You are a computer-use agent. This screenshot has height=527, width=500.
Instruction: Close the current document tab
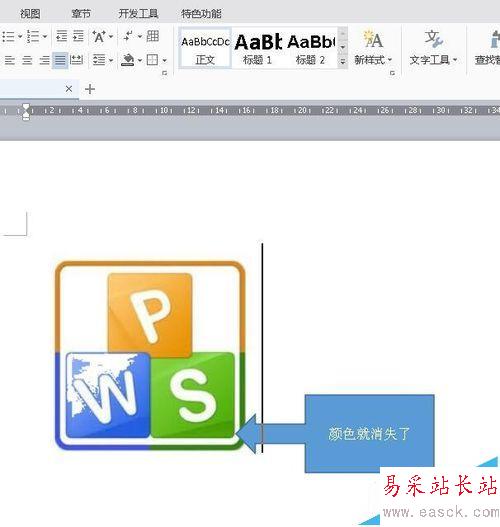point(69,89)
